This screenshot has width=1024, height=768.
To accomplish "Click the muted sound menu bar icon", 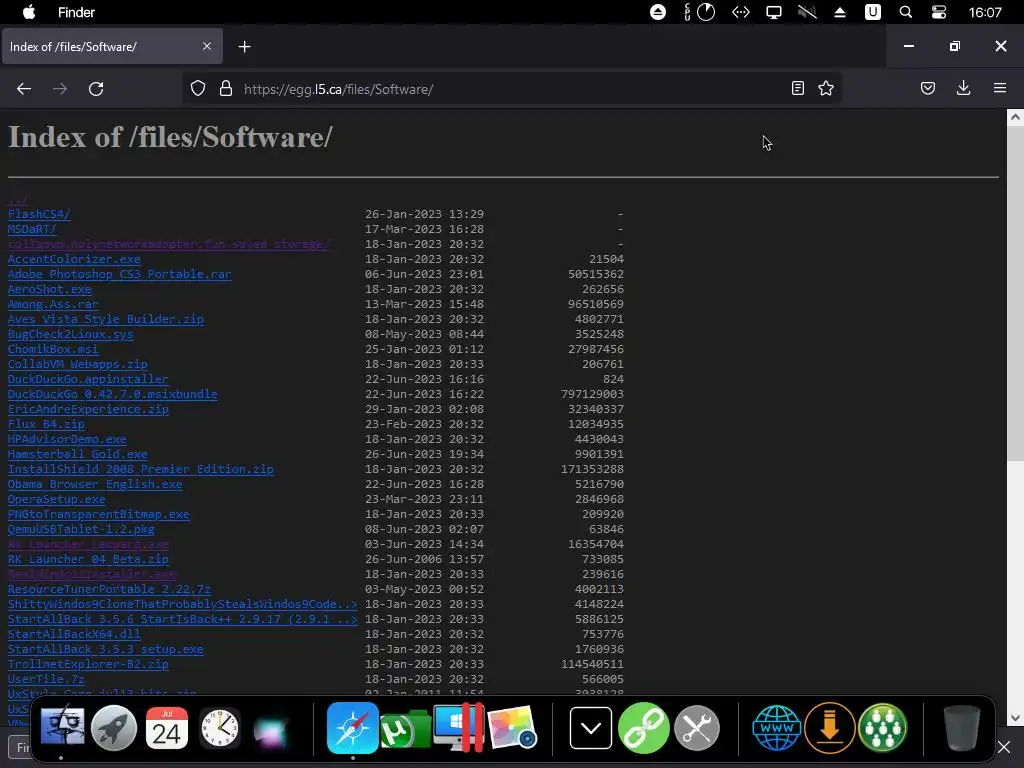I will point(807,12).
